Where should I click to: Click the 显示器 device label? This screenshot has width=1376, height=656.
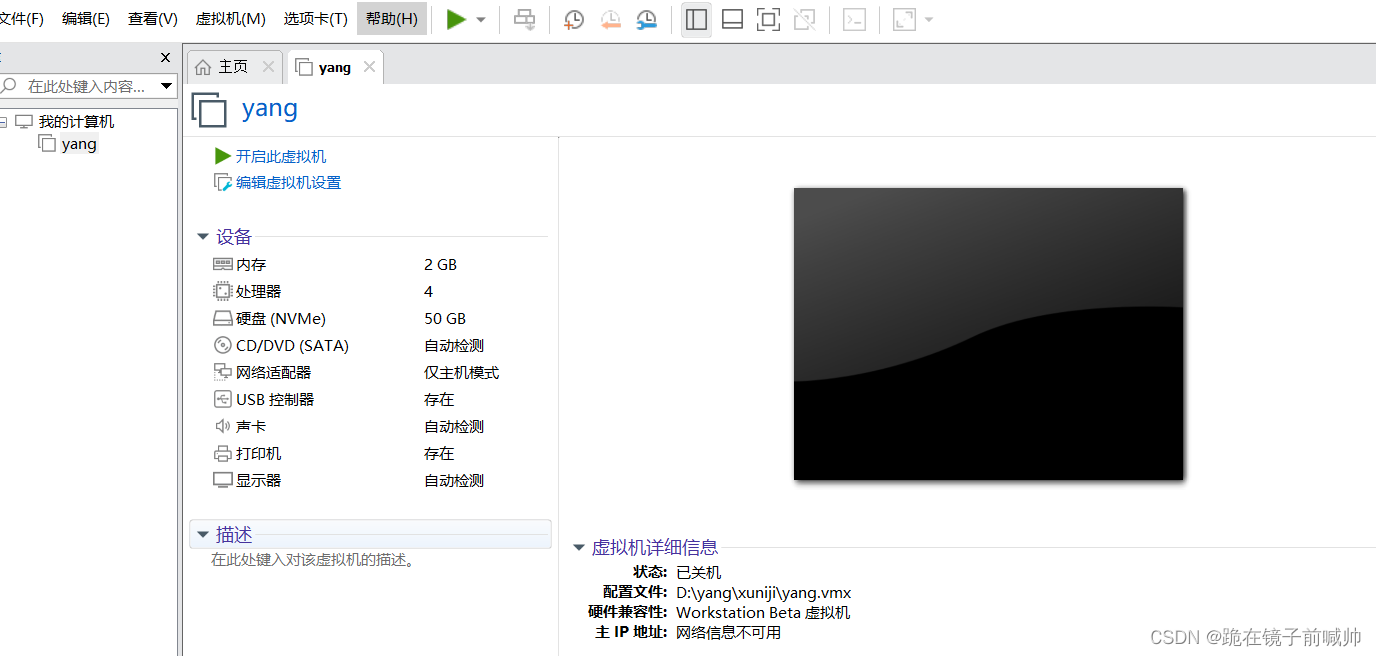[x=259, y=480]
